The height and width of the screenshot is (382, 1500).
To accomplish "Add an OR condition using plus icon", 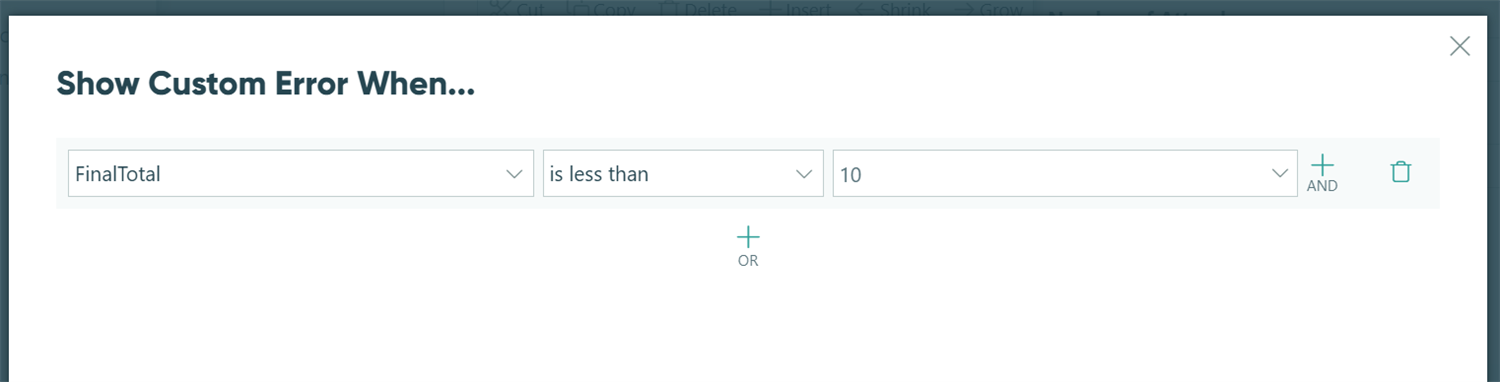I will (748, 237).
